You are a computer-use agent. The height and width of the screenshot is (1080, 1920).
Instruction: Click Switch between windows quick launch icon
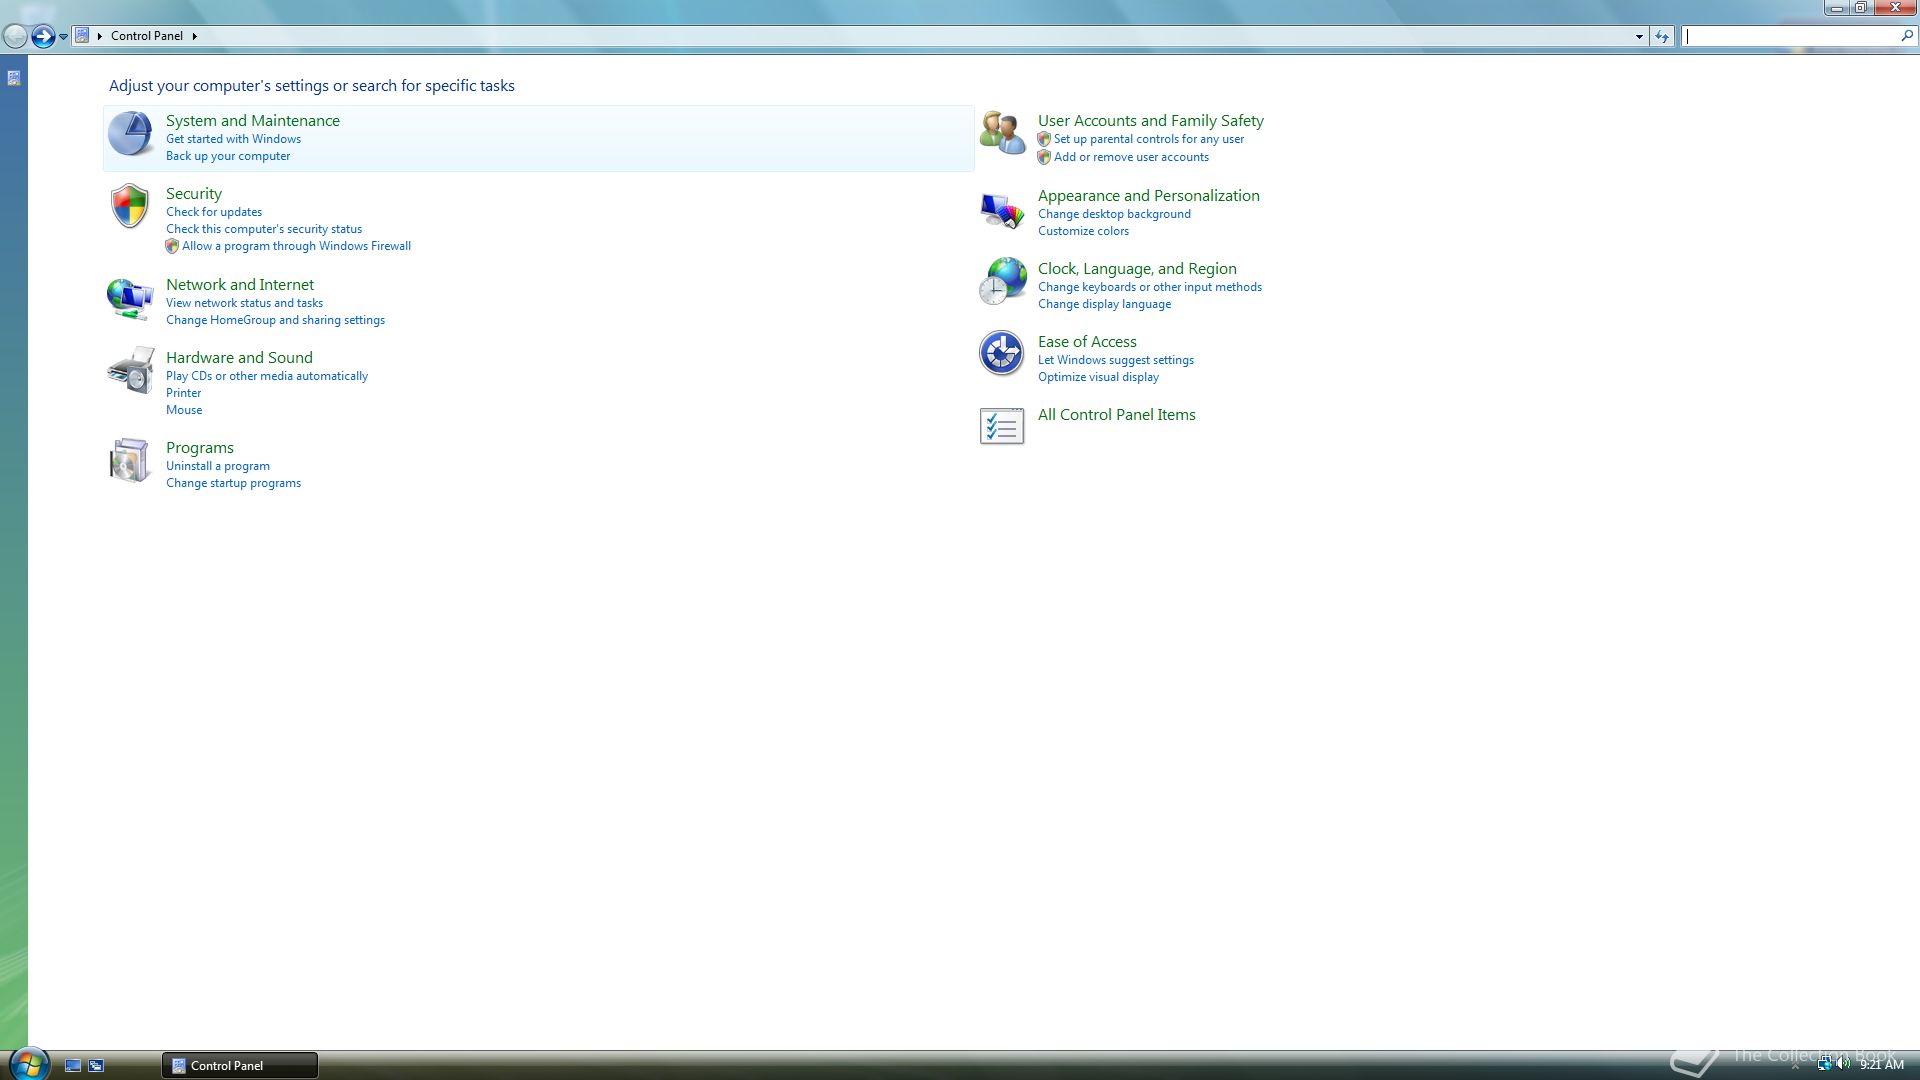(x=96, y=1066)
